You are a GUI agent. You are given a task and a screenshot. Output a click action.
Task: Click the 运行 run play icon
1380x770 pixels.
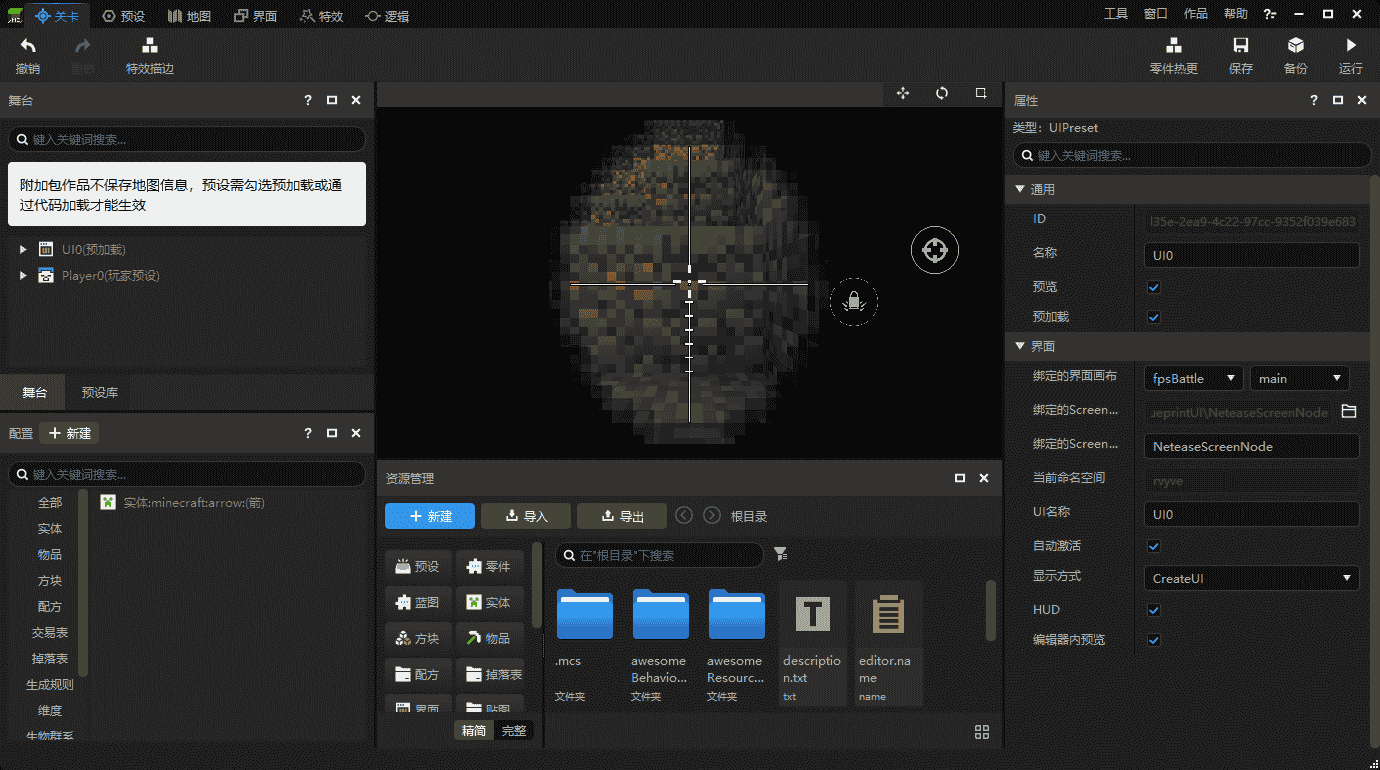coord(1351,46)
